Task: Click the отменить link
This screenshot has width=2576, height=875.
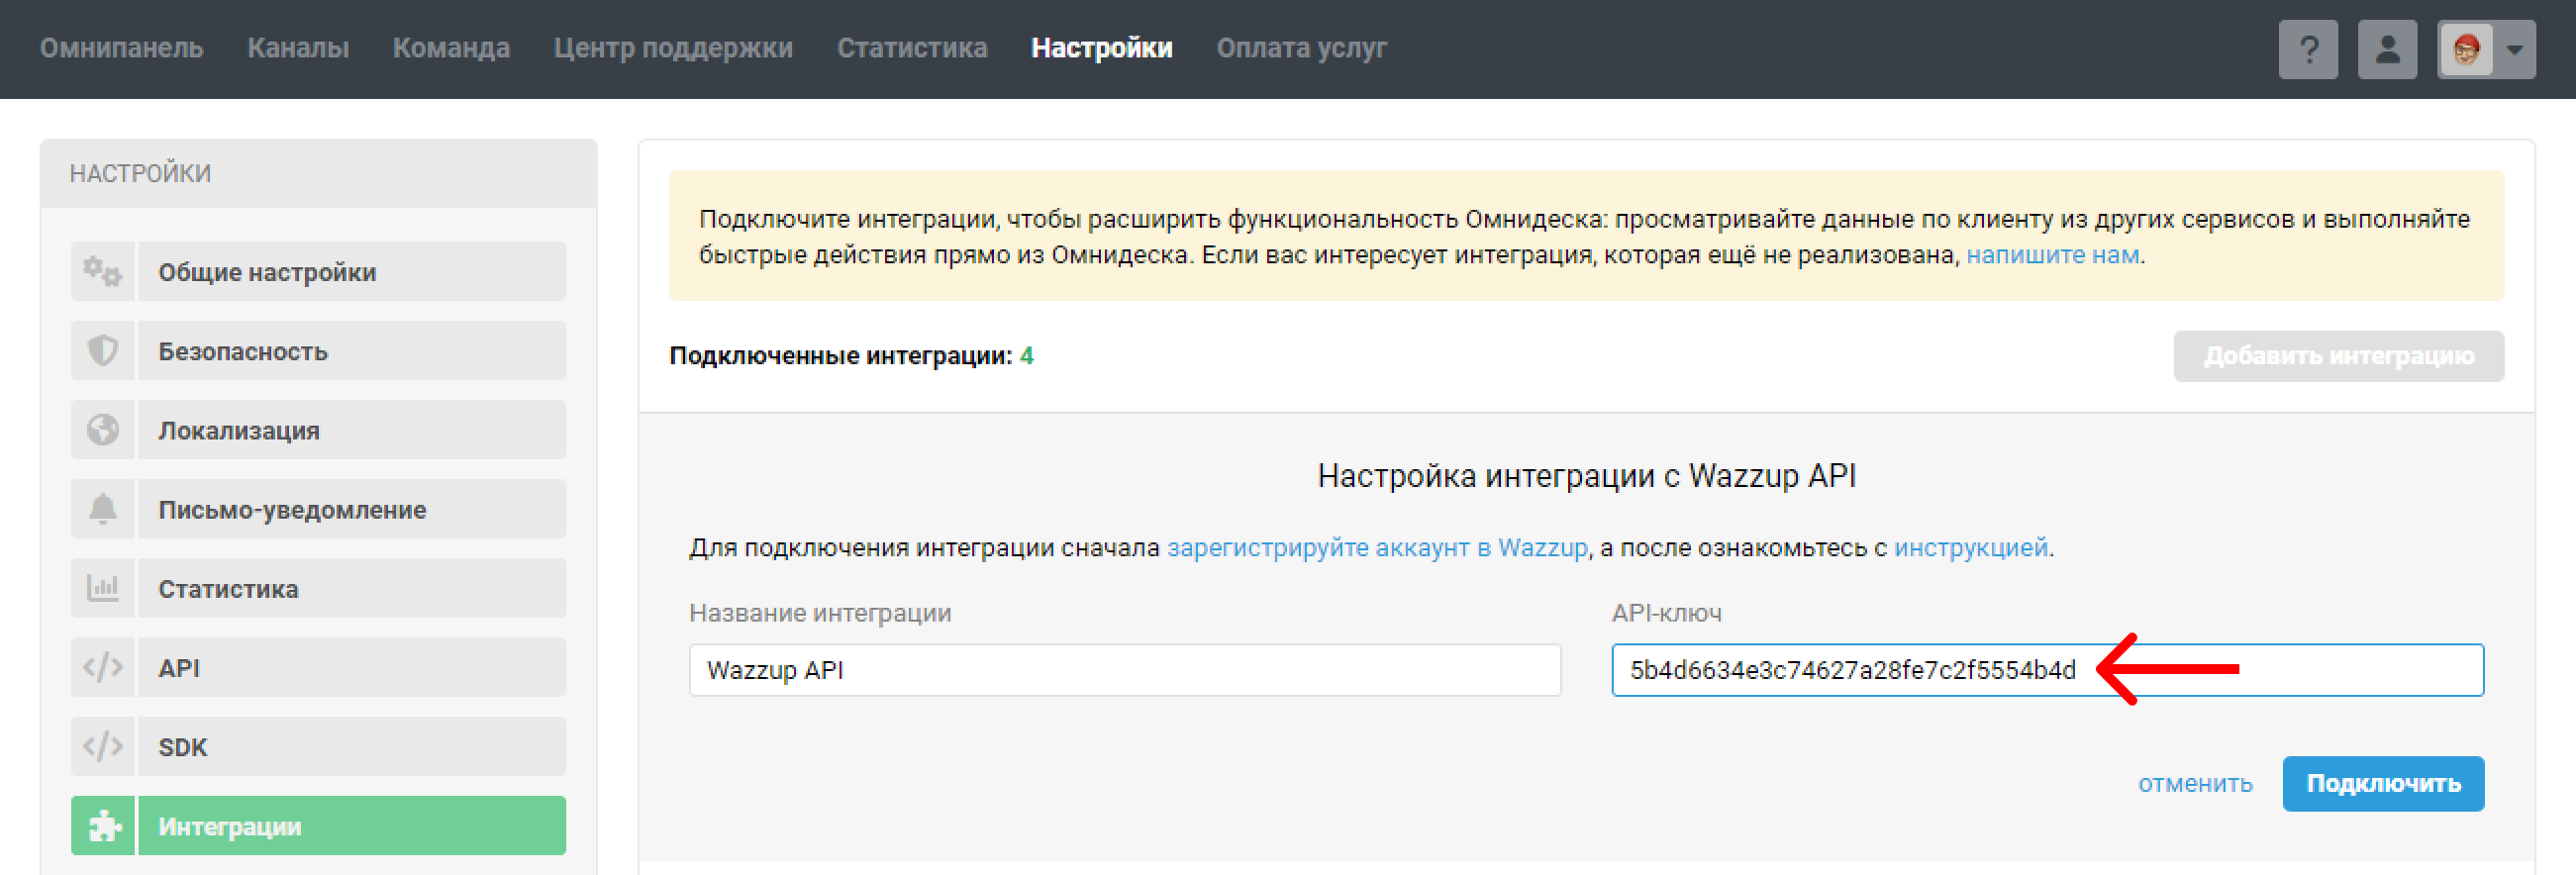Action: tap(2194, 783)
